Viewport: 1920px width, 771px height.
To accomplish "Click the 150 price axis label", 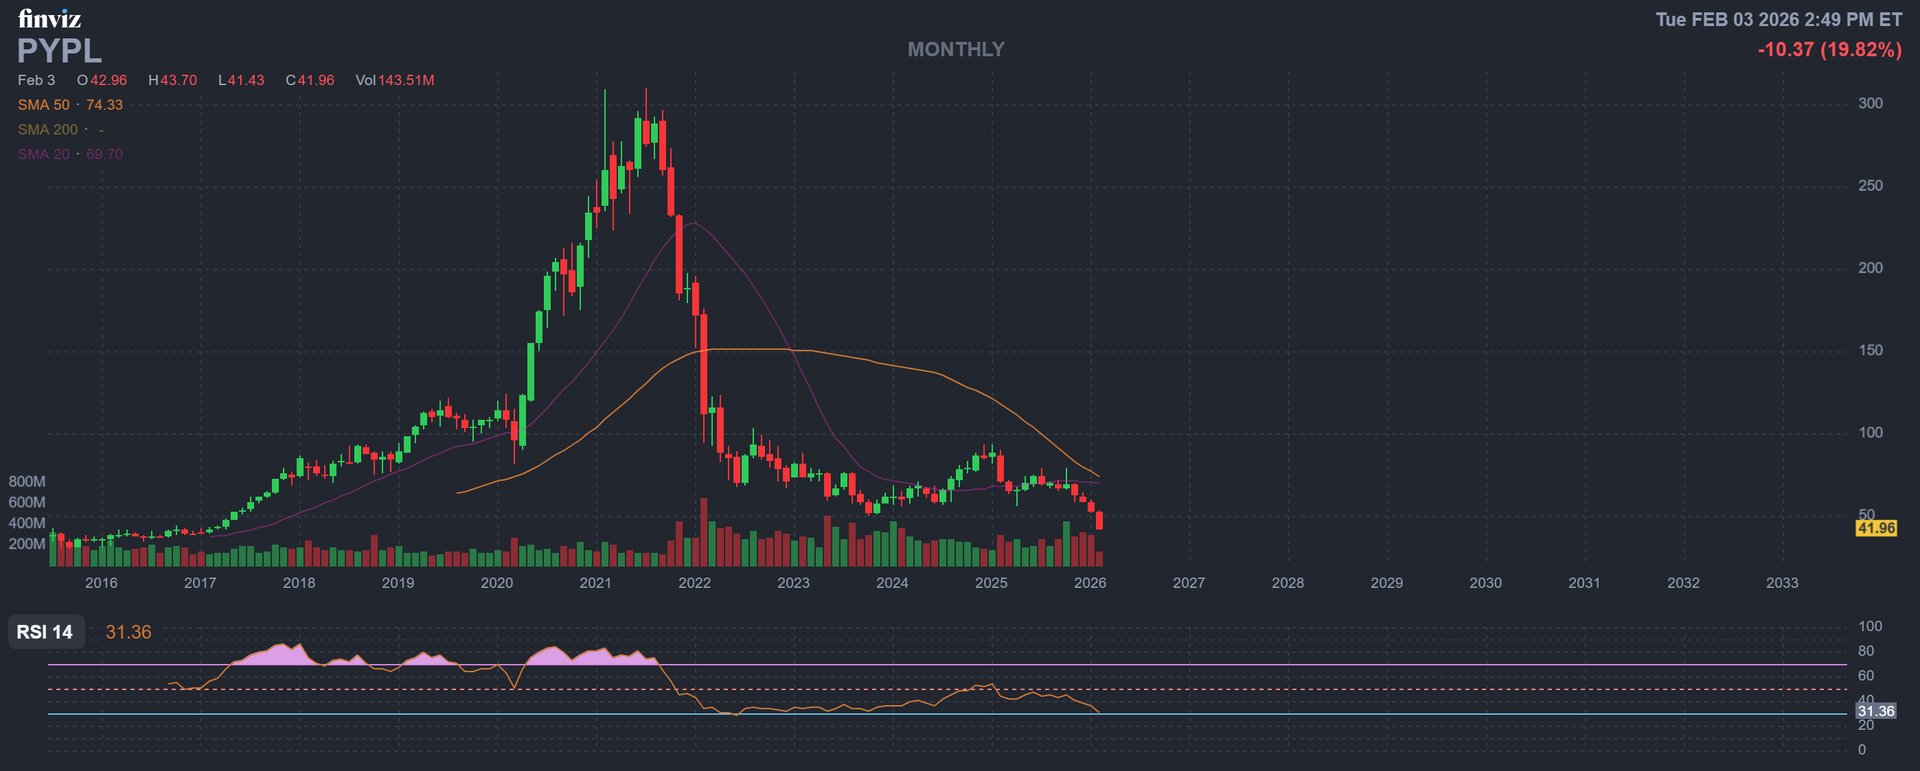I will (1871, 351).
